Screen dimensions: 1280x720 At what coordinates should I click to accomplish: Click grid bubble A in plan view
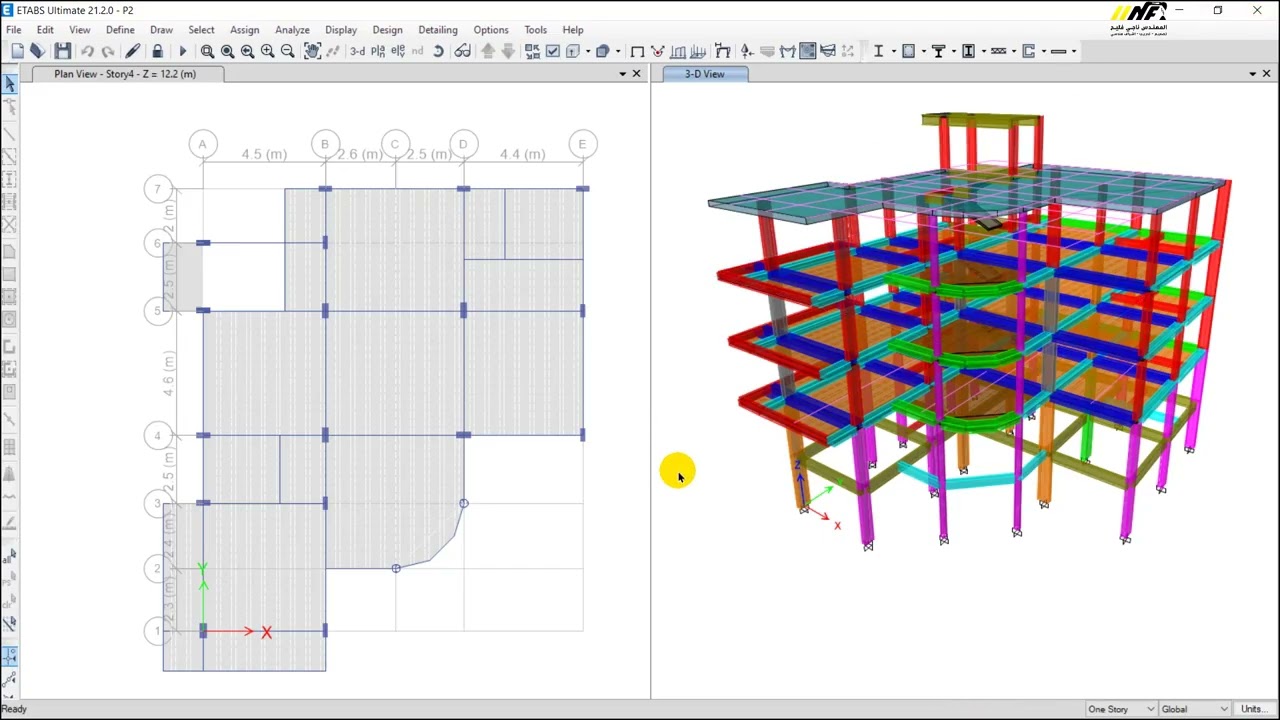202,144
